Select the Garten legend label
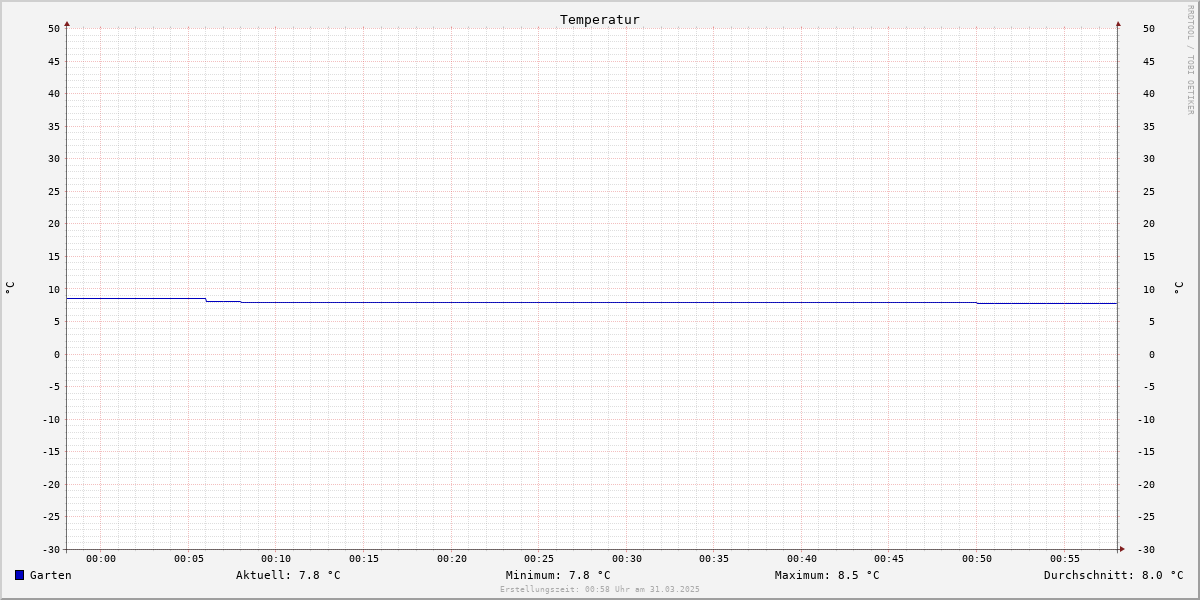This screenshot has height=600, width=1200. (51, 575)
